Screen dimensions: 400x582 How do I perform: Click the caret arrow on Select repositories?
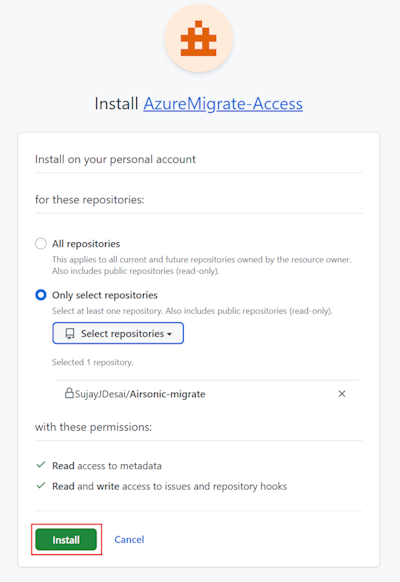(169, 334)
